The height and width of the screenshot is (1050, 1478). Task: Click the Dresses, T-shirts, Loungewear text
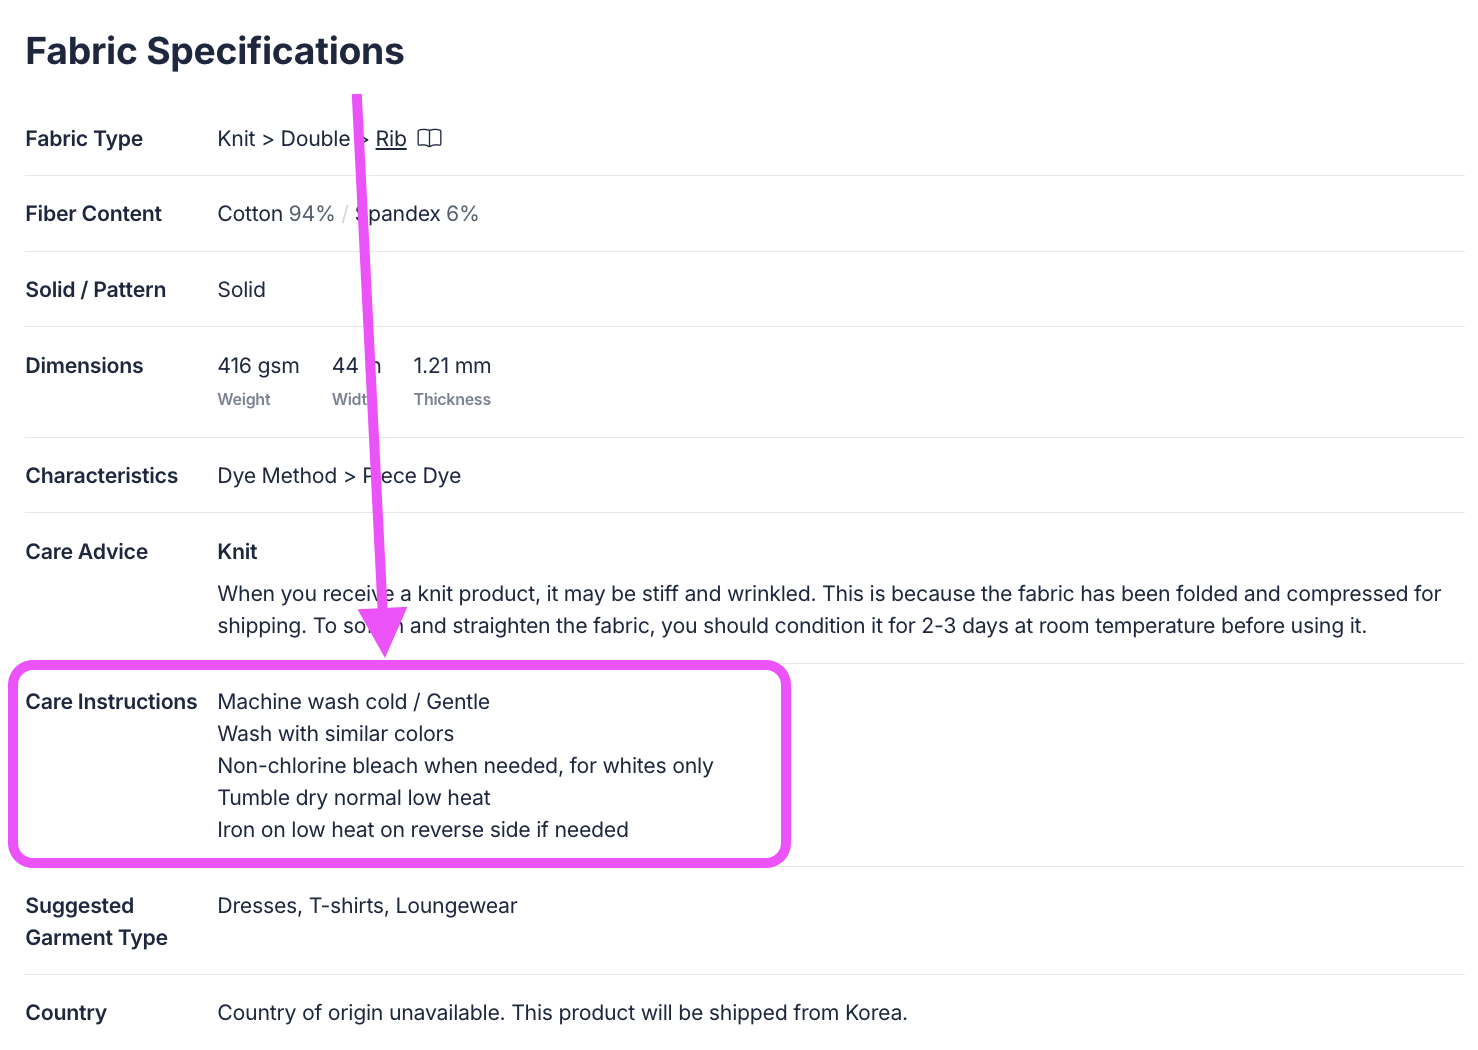[367, 906]
